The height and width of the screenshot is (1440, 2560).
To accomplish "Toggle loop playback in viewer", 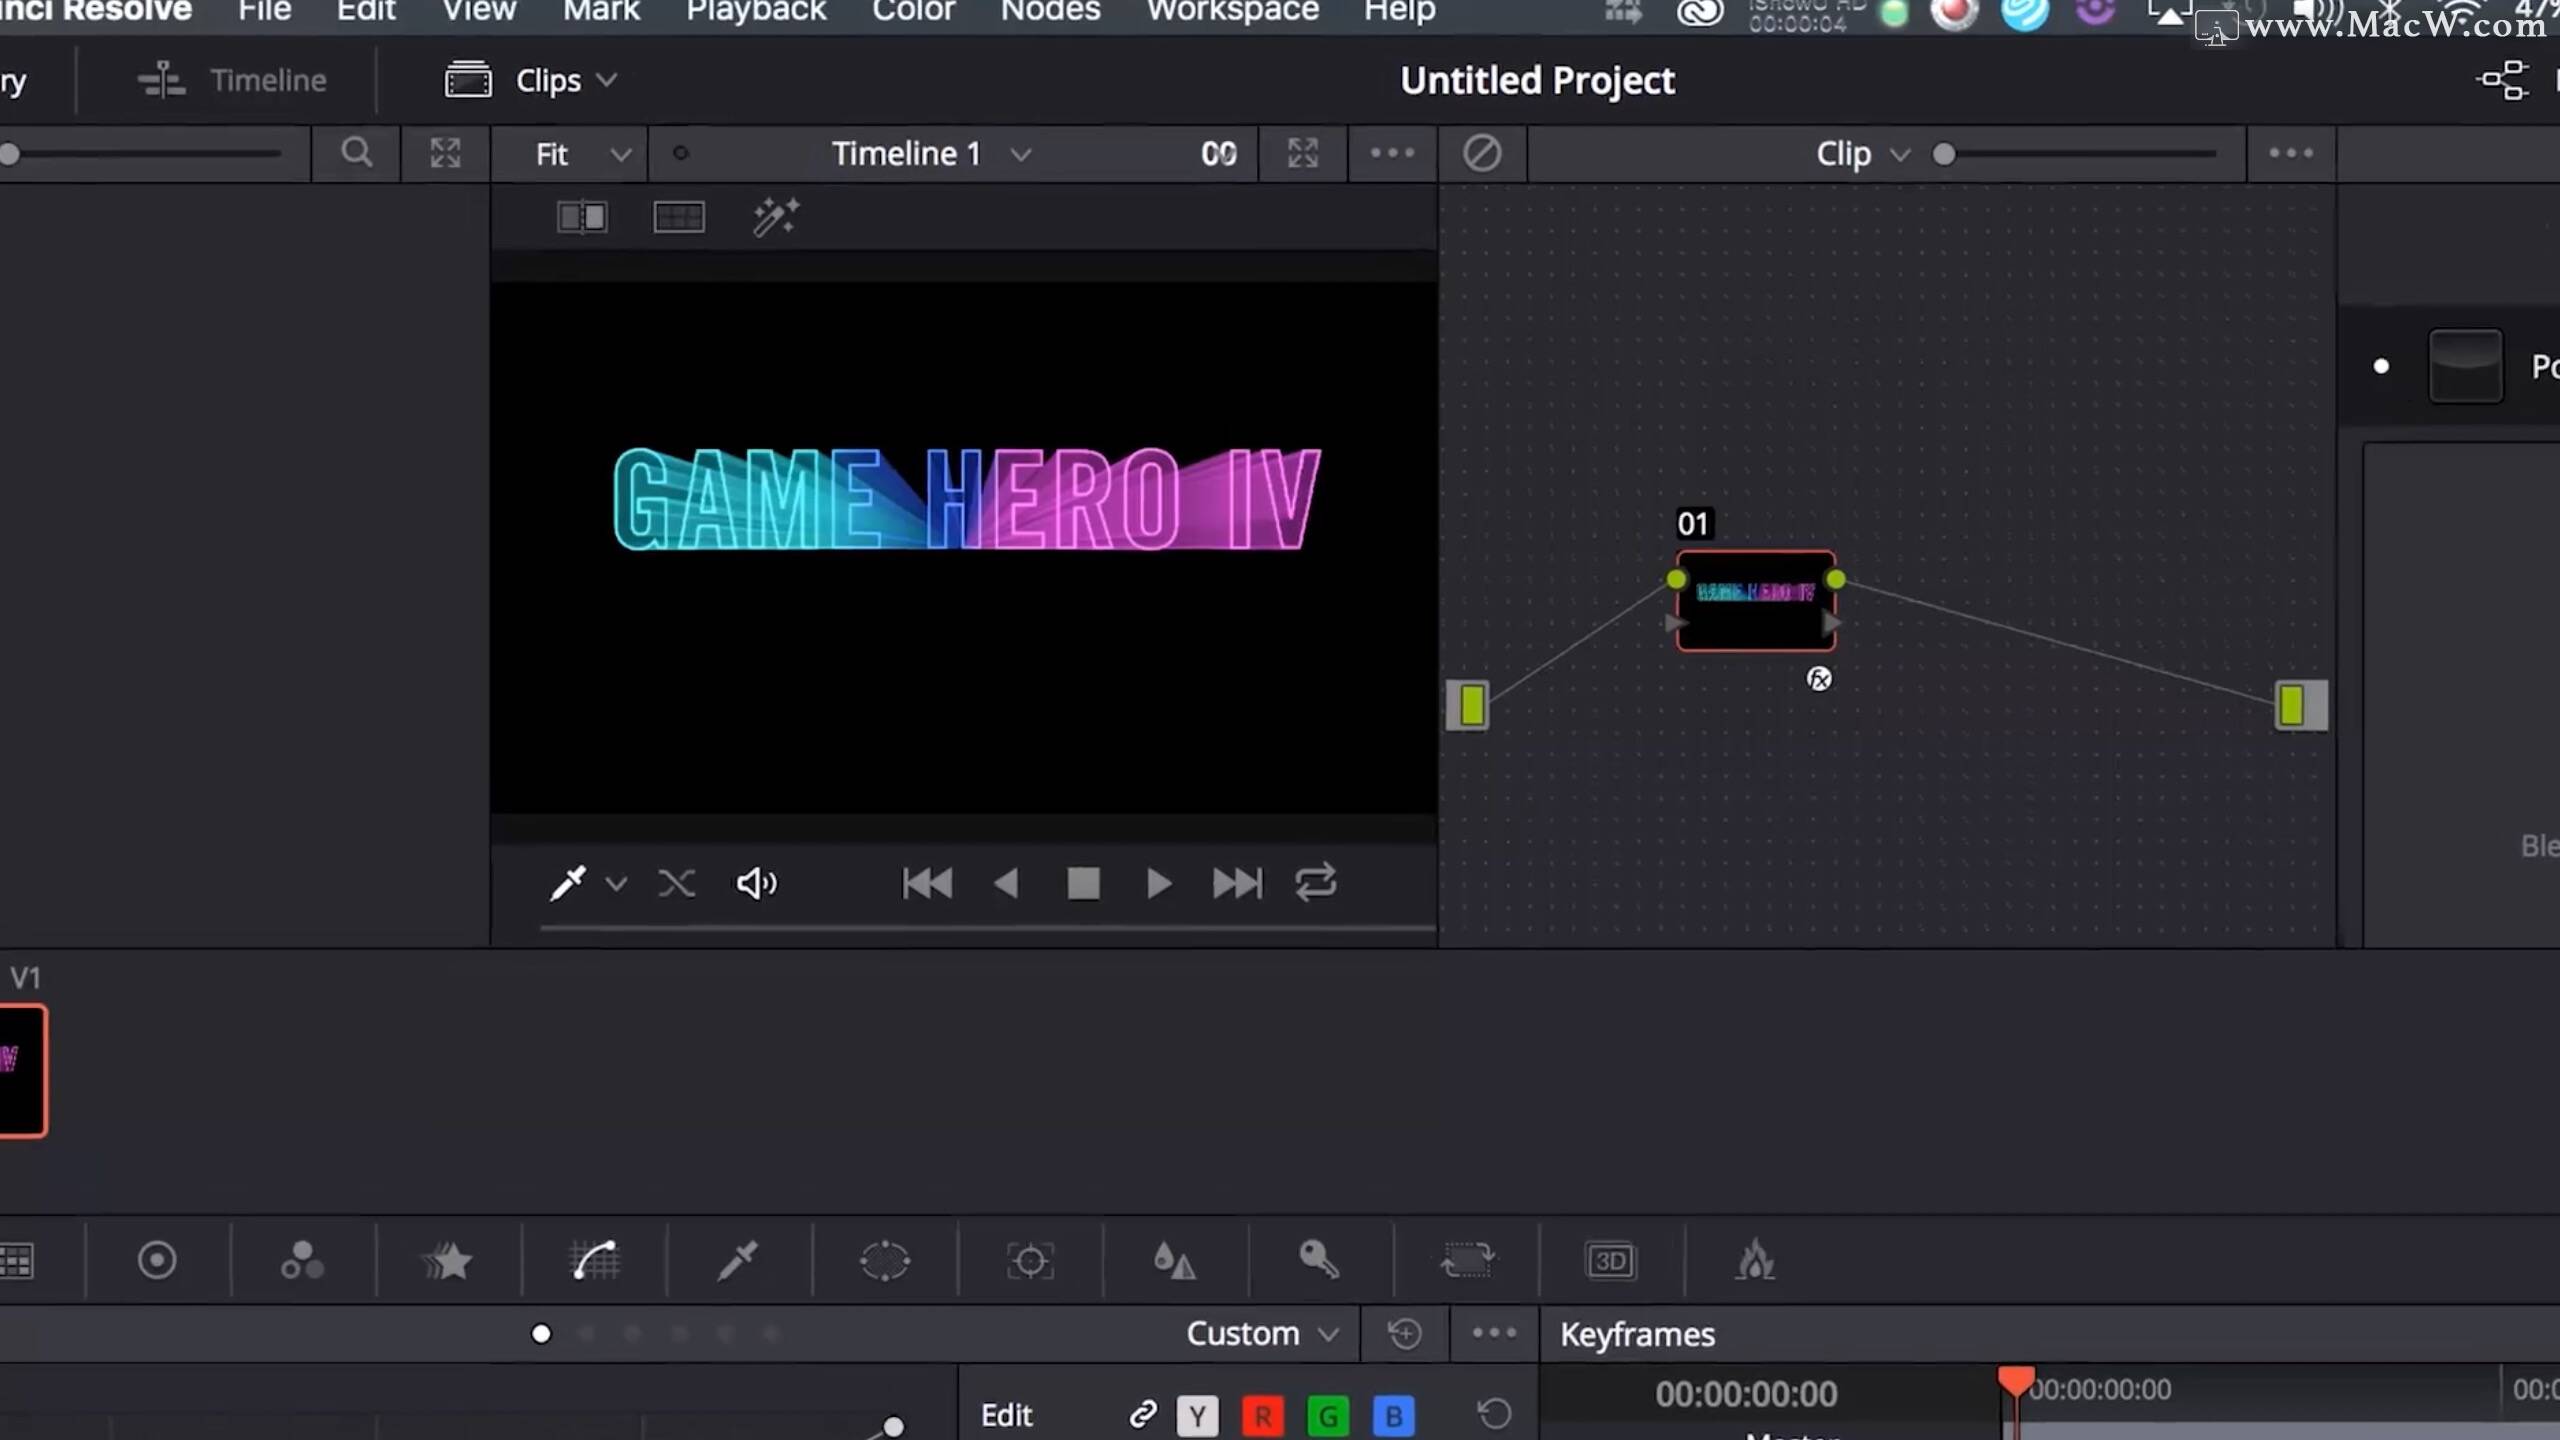I will (x=1315, y=883).
